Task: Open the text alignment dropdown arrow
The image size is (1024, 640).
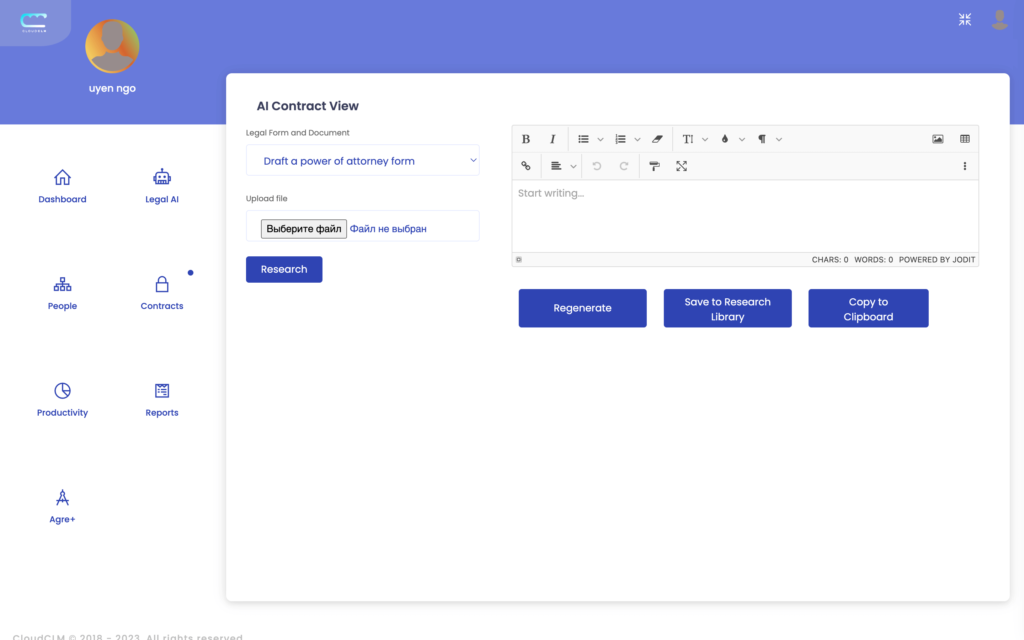Action: [x=574, y=166]
